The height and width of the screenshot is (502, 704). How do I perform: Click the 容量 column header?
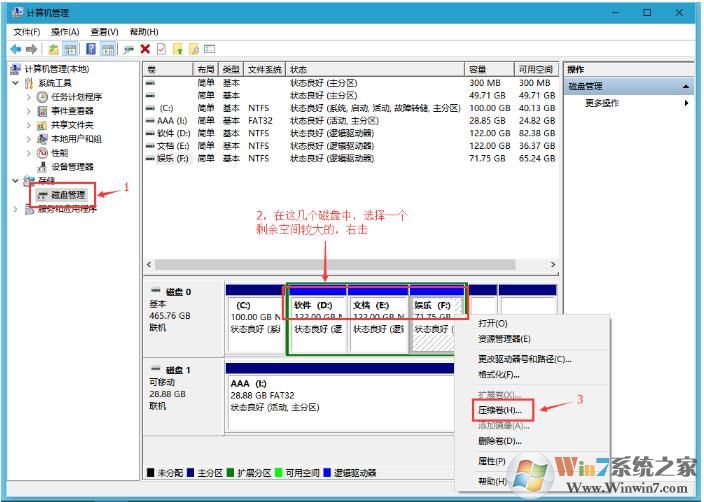pyautogui.click(x=478, y=69)
